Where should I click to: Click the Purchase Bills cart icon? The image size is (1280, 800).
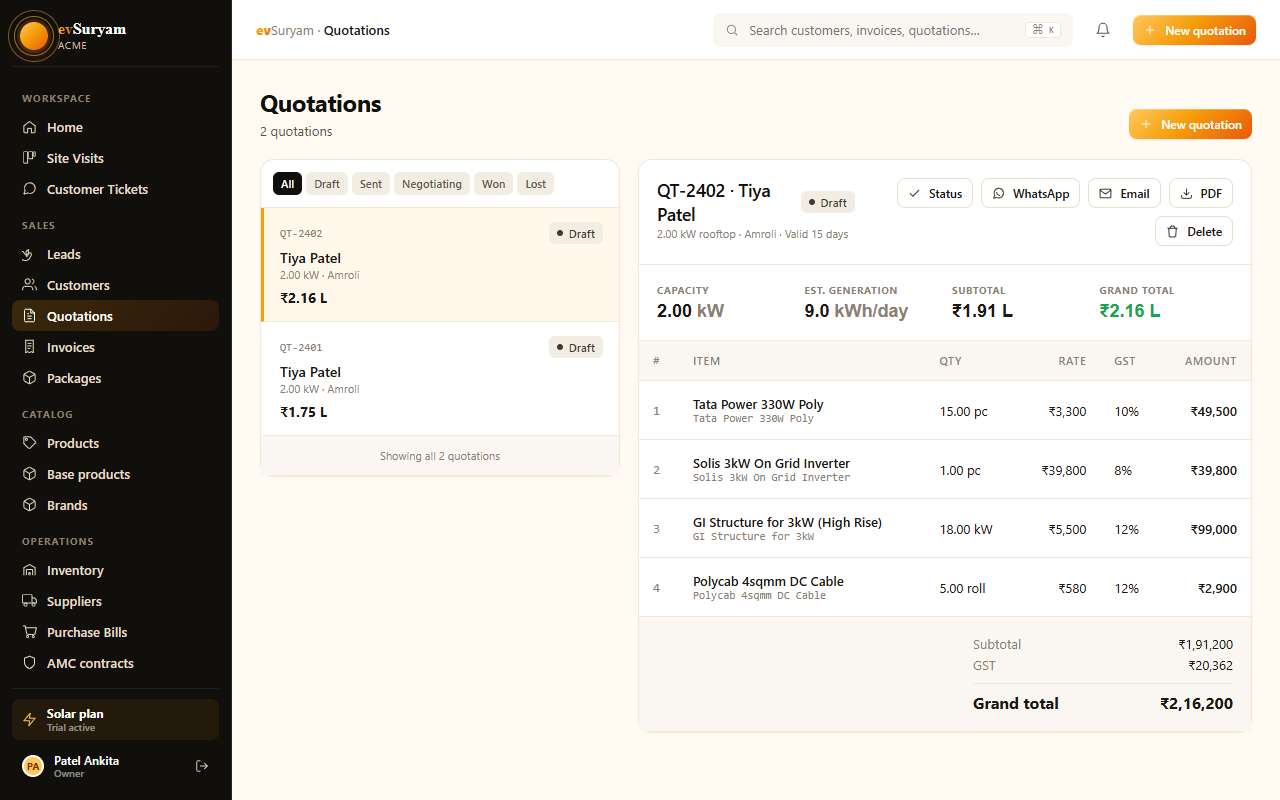[x=29, y=632]
